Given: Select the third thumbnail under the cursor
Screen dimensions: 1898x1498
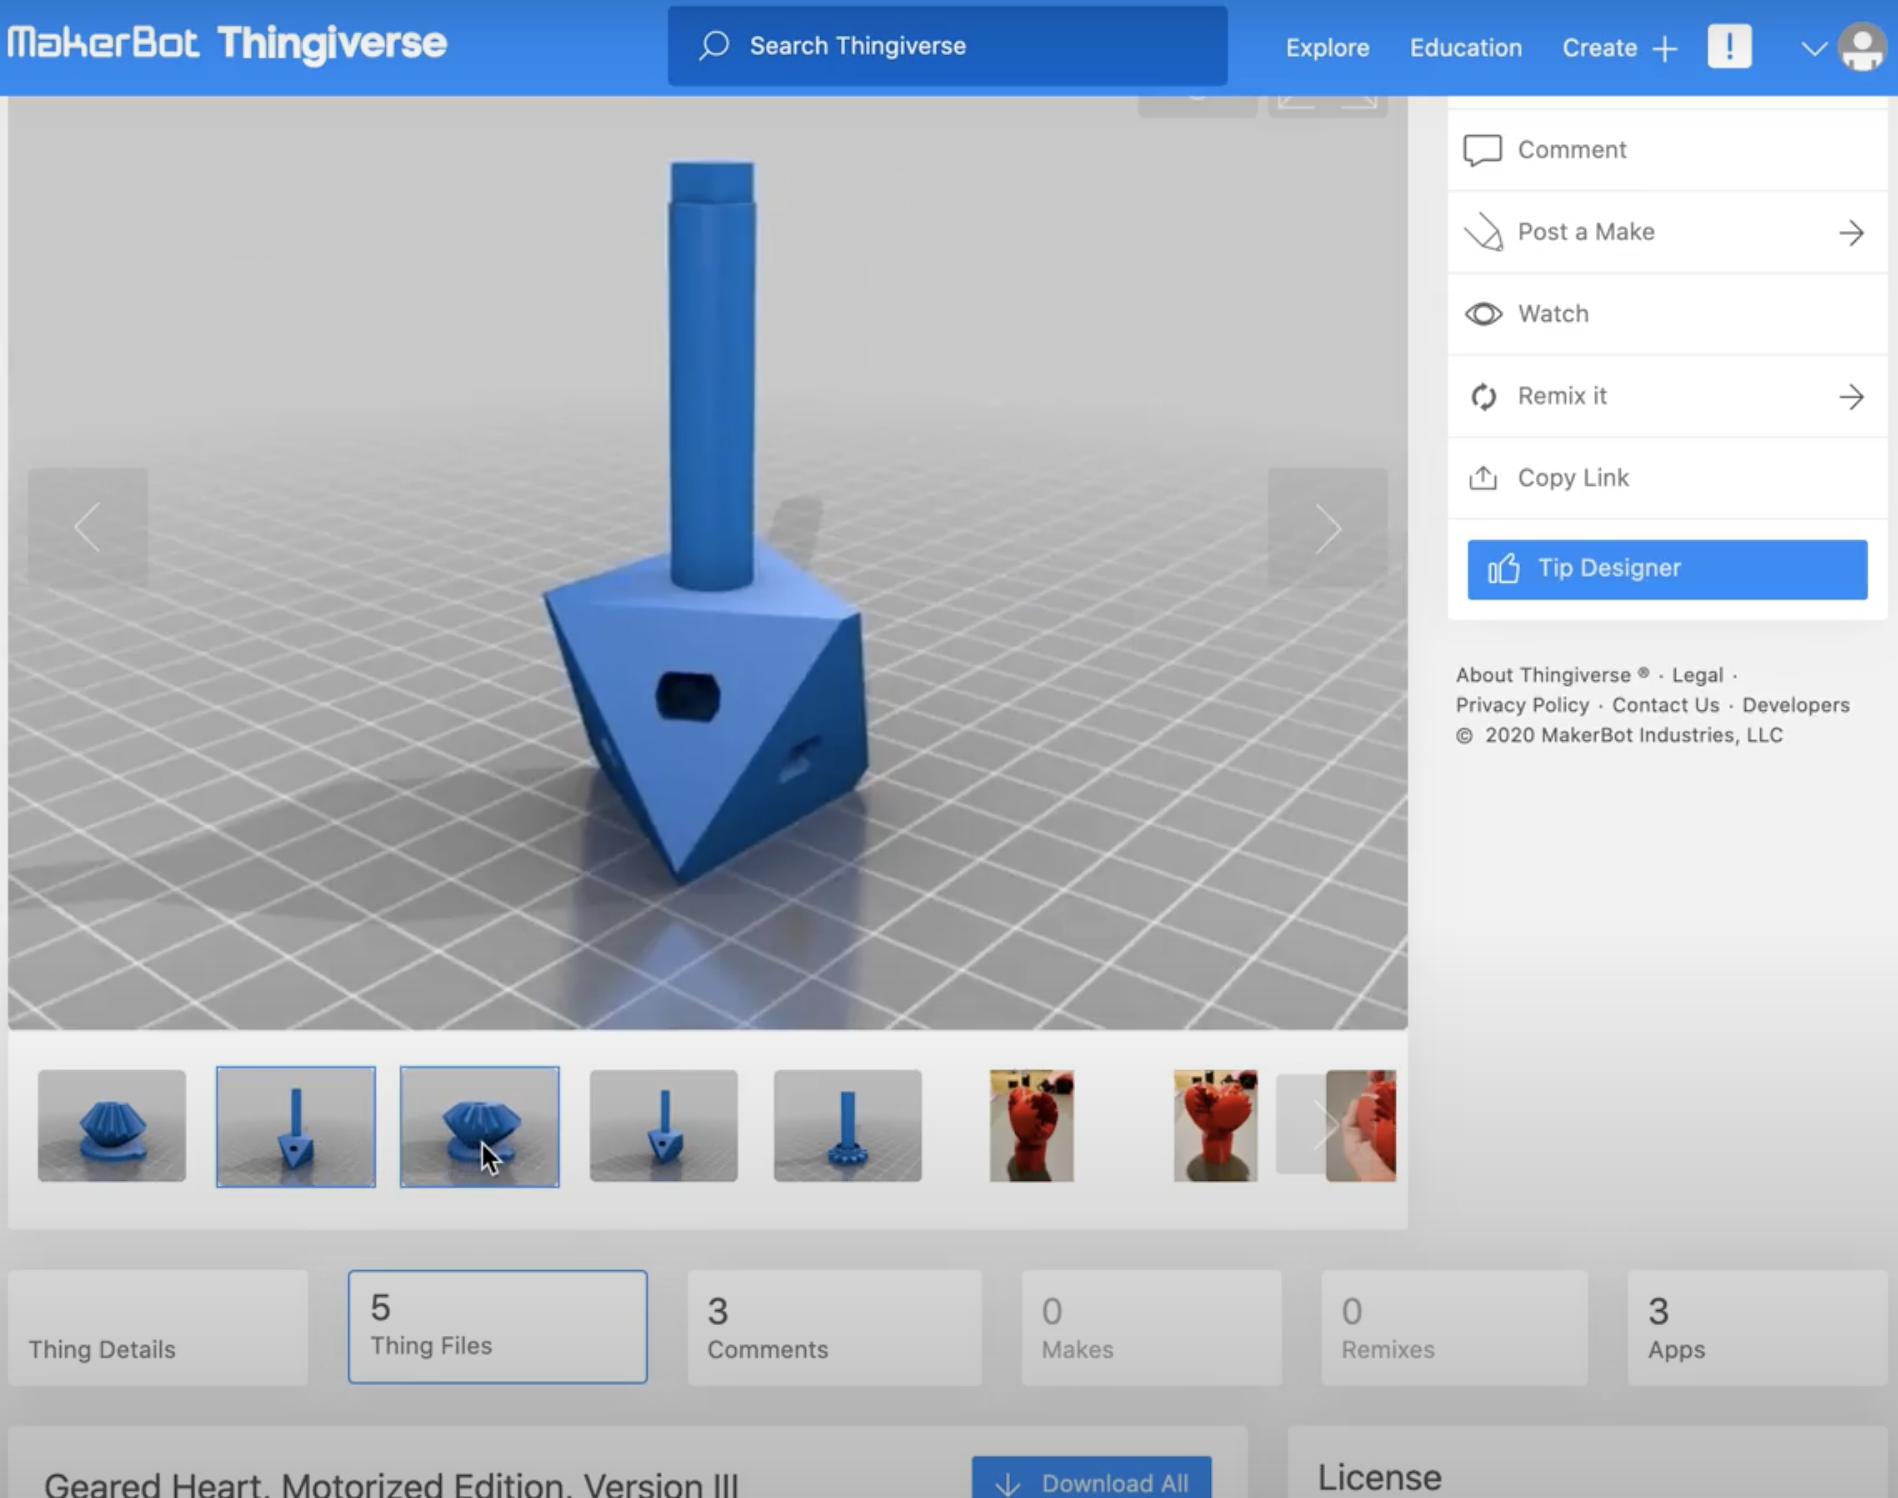Looking at the screenshot, I should point(480,1126).
